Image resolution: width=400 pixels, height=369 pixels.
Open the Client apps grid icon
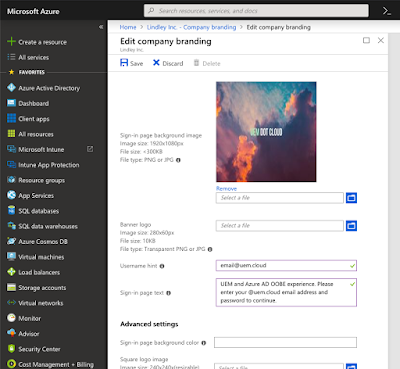(11, 118)
